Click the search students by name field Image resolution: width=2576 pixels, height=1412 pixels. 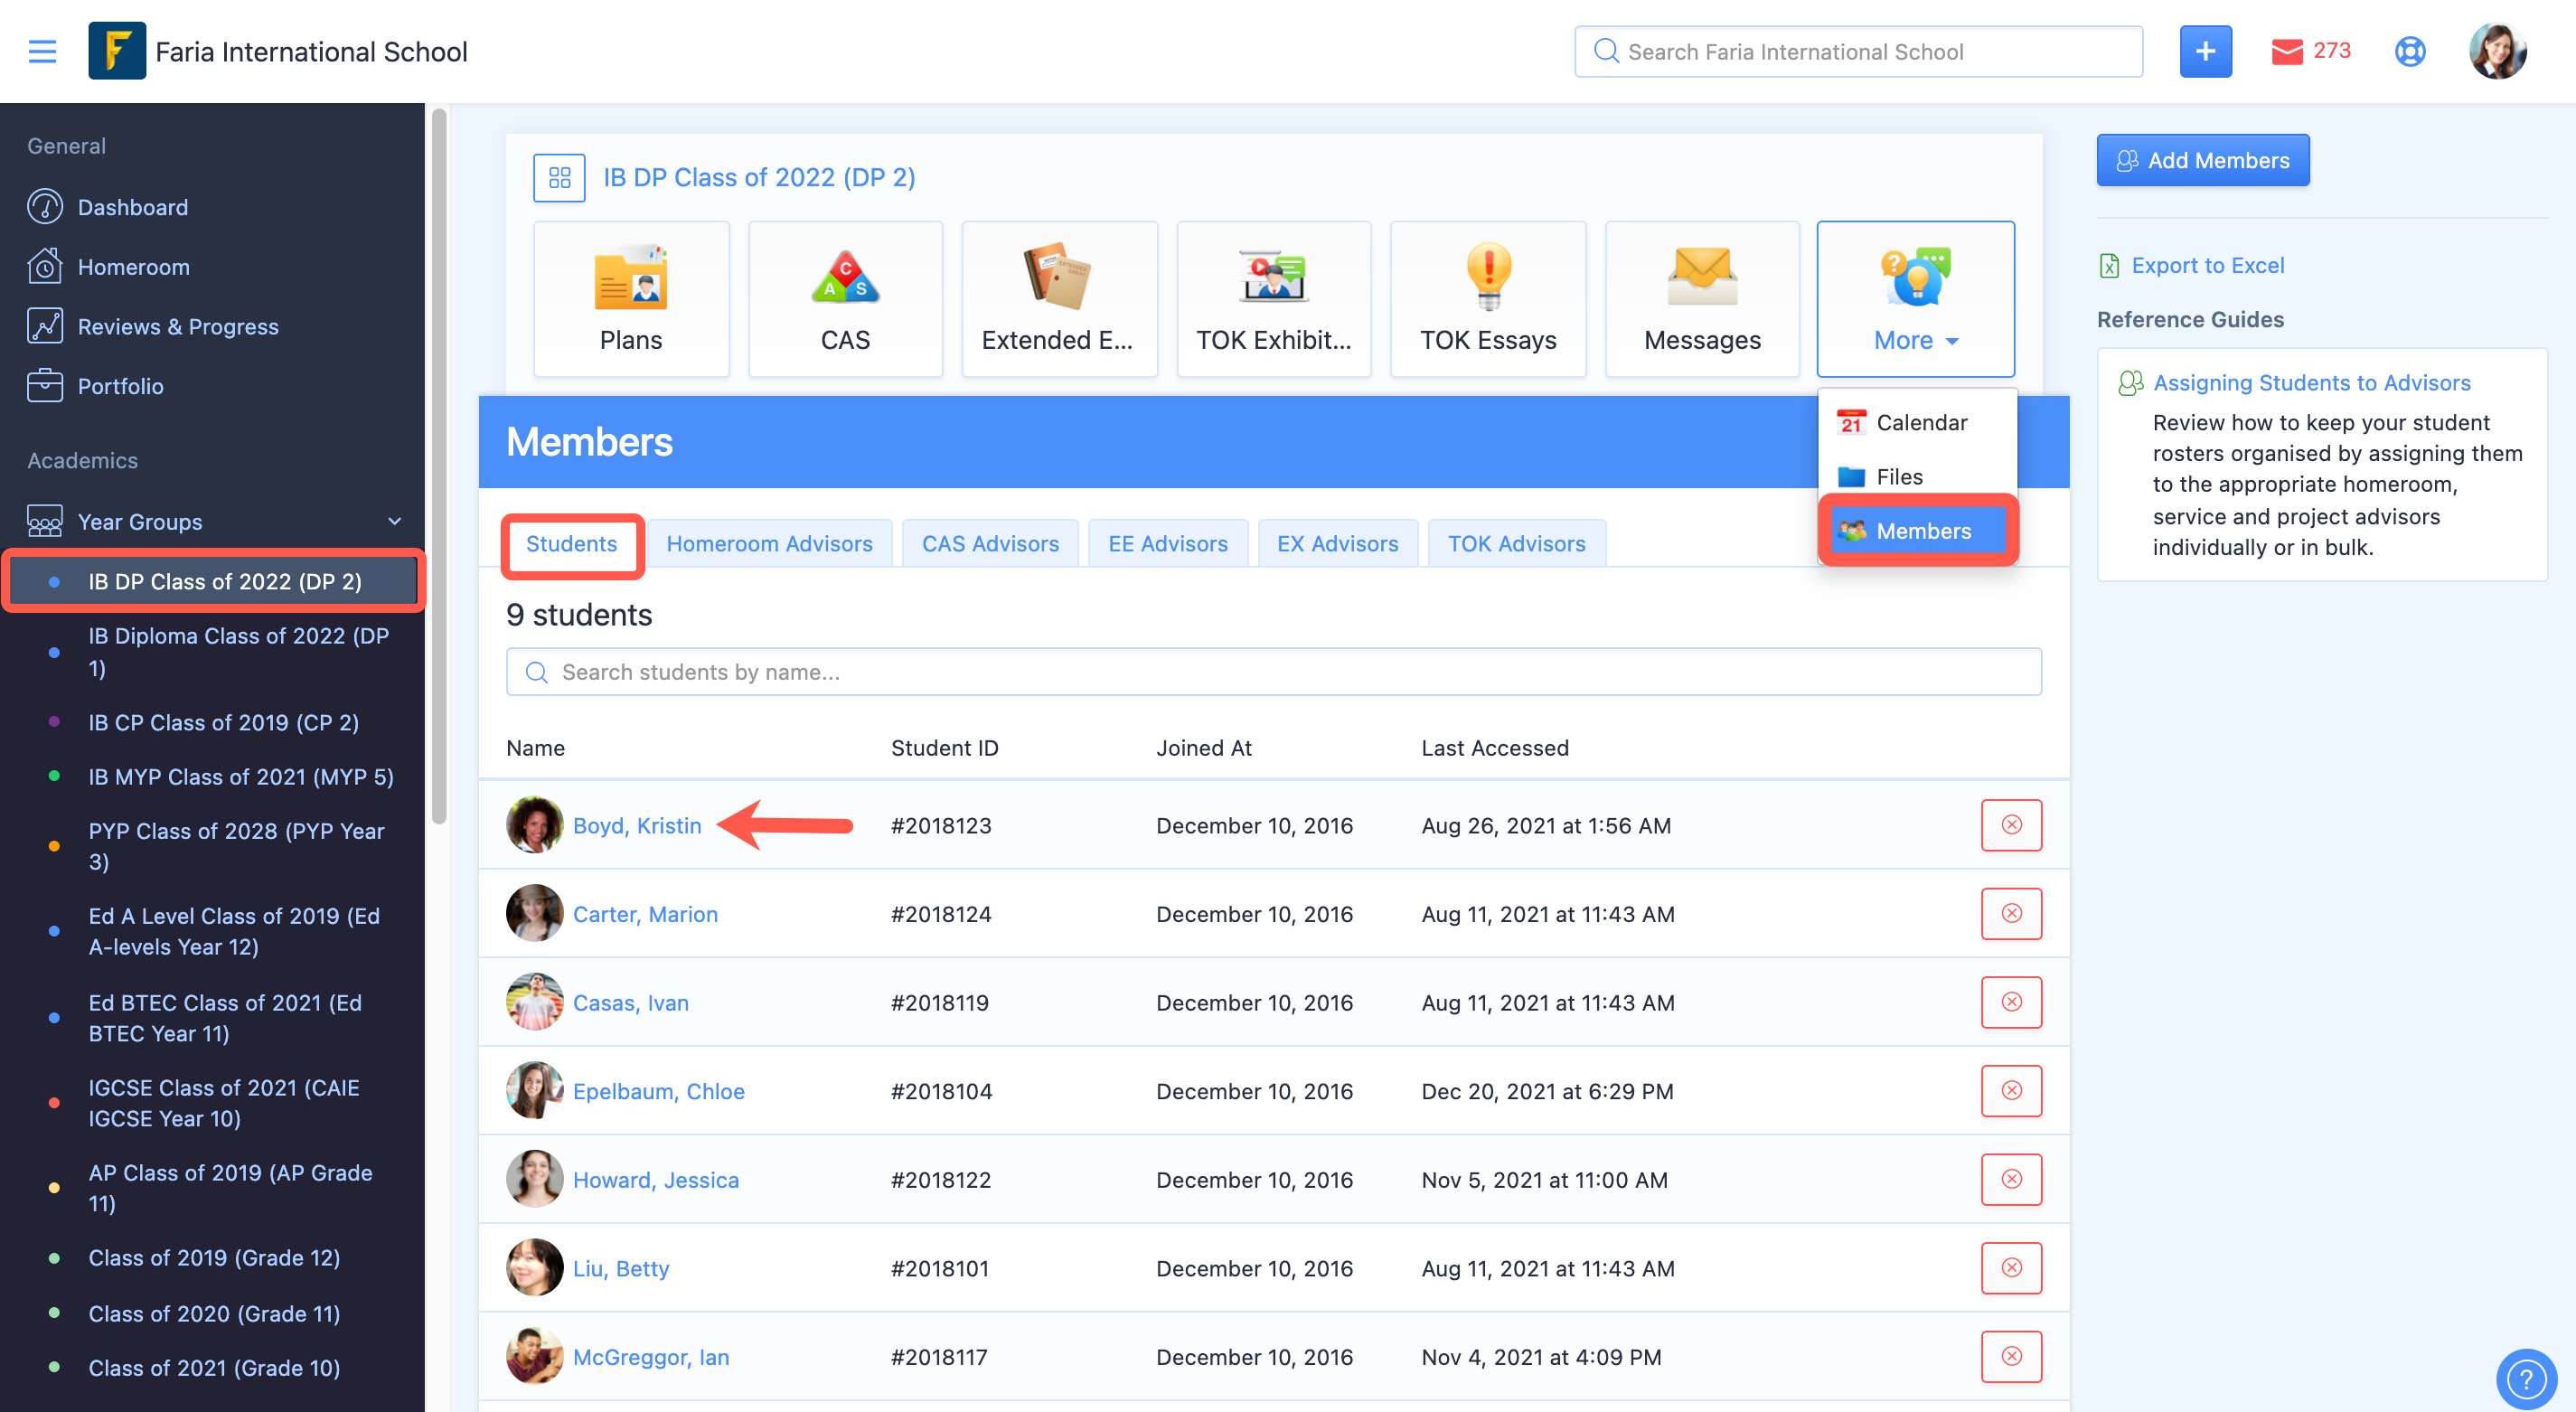click(x=1273, y=672)
